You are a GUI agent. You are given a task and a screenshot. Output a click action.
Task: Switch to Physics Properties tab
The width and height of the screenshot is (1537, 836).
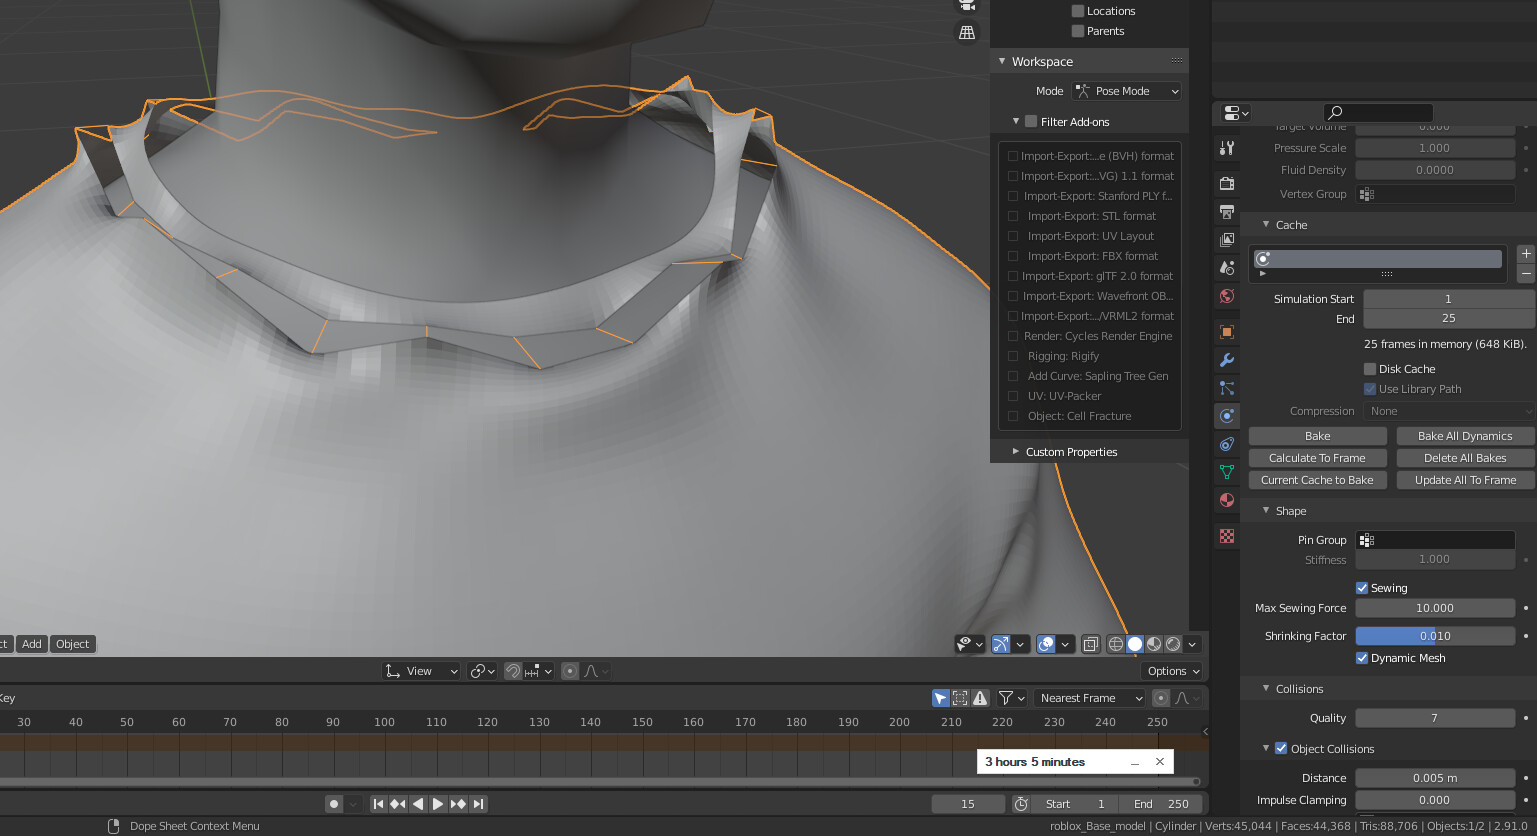[1227, 415]
